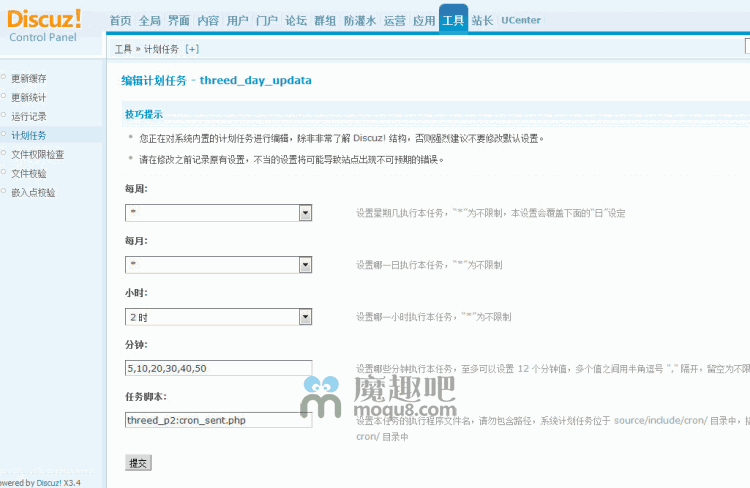Open the 界面 tab
This screenshot has height=488, width=750.
(x=179, y=21)
